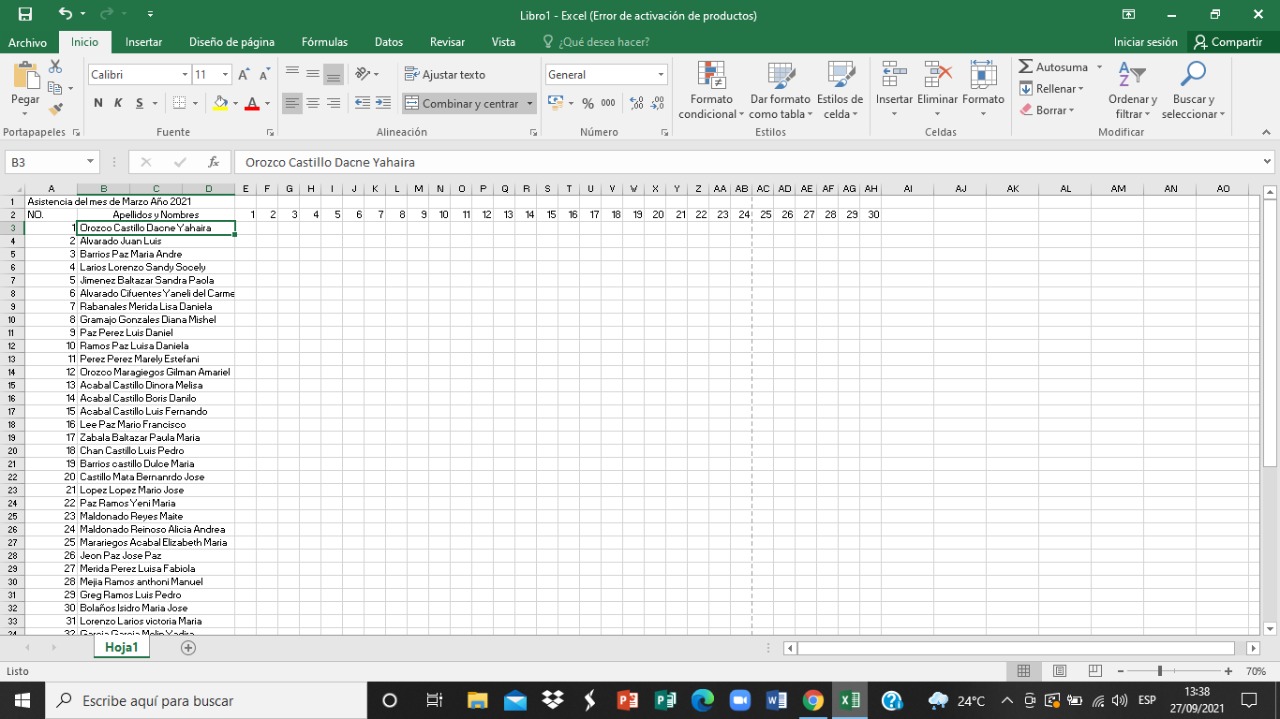Viewport: 1280px width, 719px height.
Task: Click the Name Box showing B3
Action: [x=50, y=162]
